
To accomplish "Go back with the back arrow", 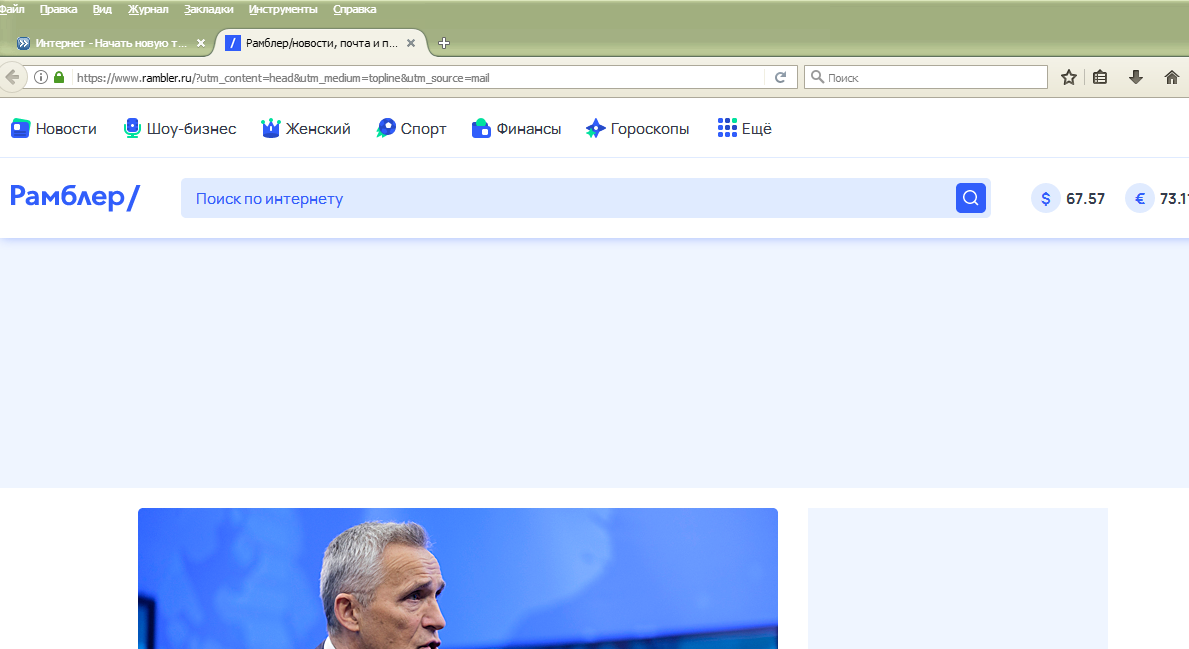I will 12,77.
